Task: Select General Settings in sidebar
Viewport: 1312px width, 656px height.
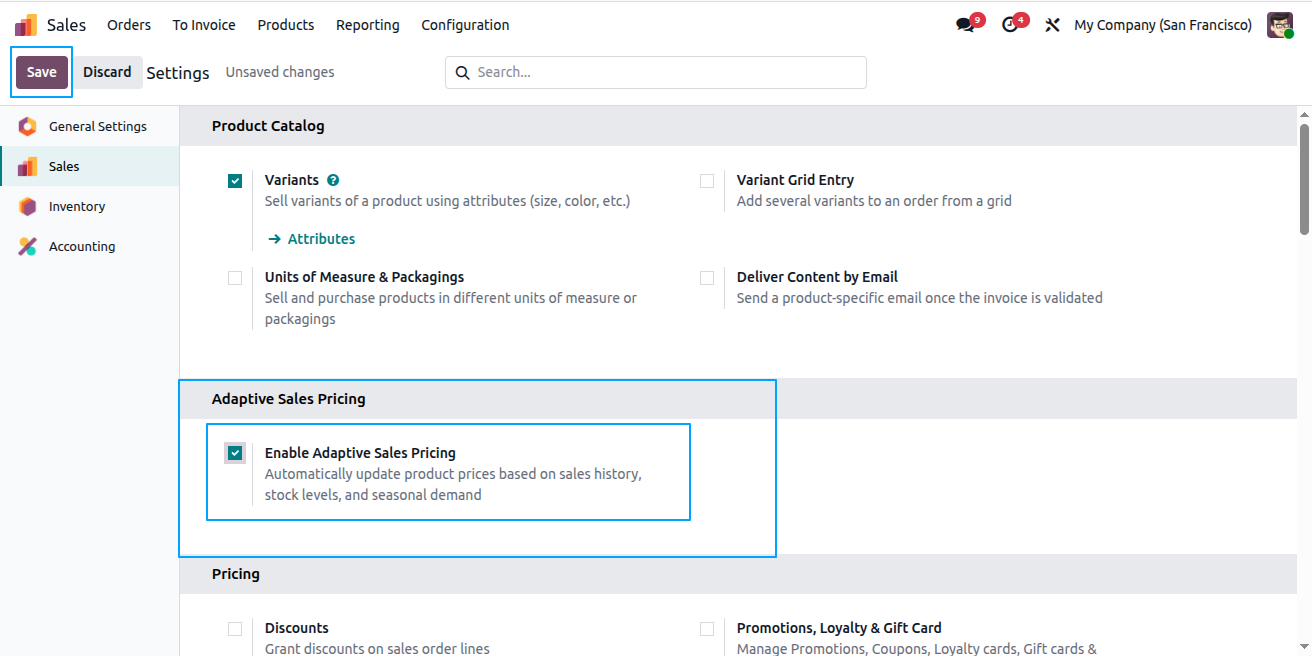Action: [x=89, y=126]
